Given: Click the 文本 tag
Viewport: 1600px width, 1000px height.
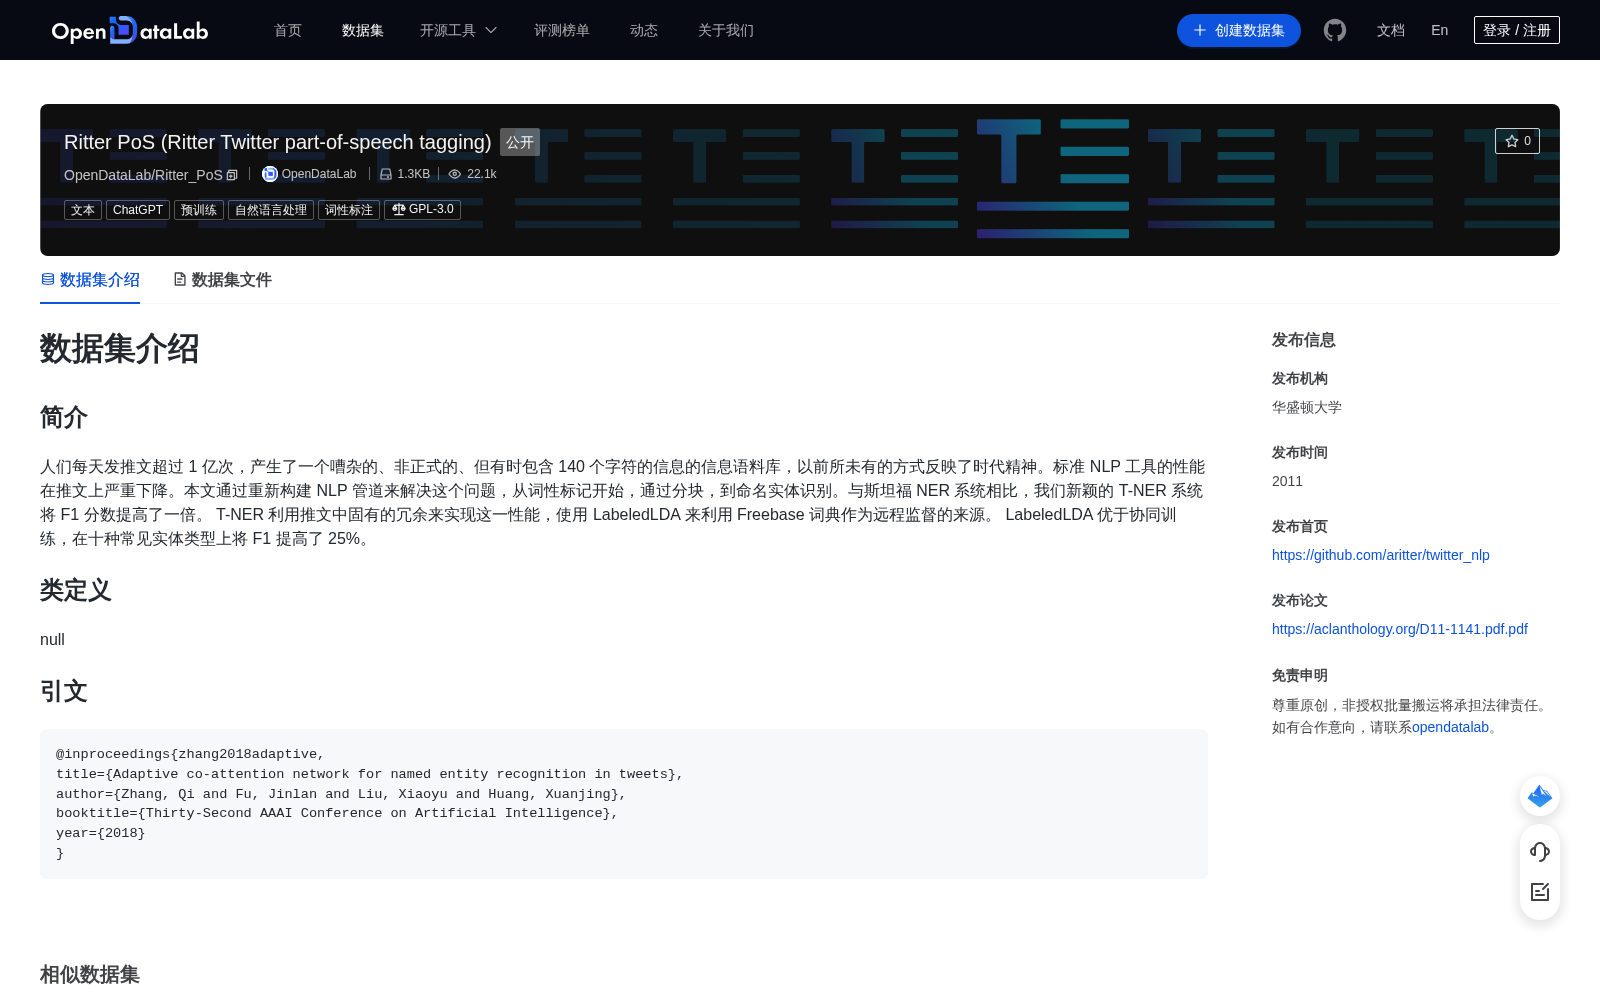Looking at the screenshot, I should point(83,210).
